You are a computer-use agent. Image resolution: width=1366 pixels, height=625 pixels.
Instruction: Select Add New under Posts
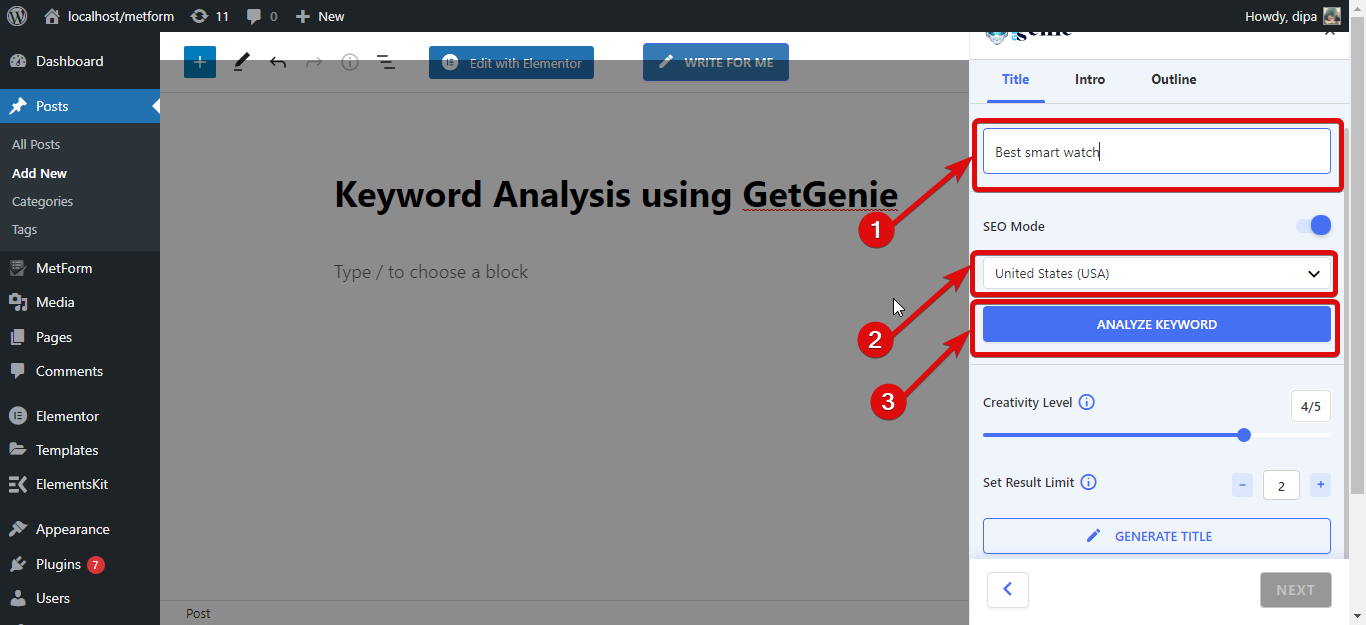click(x=39, y=173)
